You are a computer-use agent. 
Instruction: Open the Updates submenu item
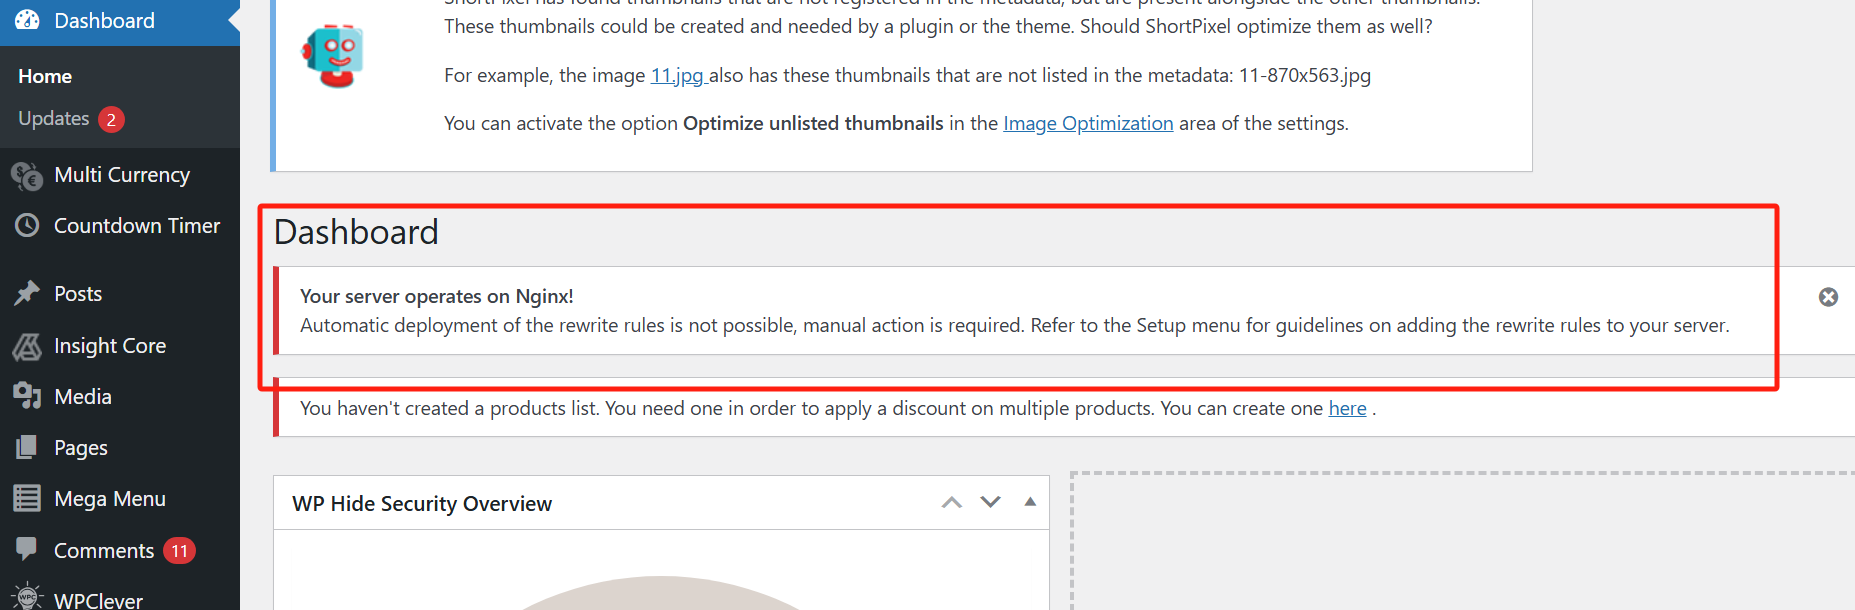pyautogui.click(x=54, y=119)
